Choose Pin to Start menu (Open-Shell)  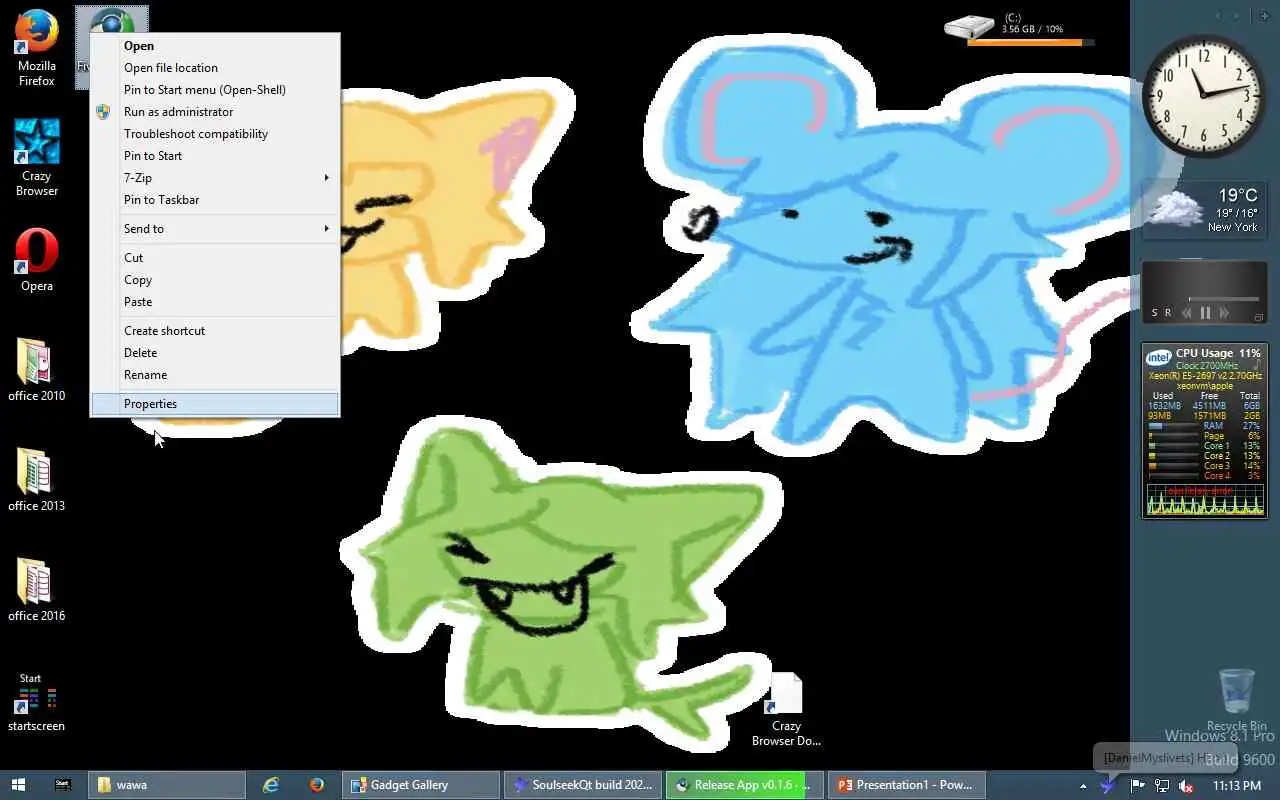point(215,90)
